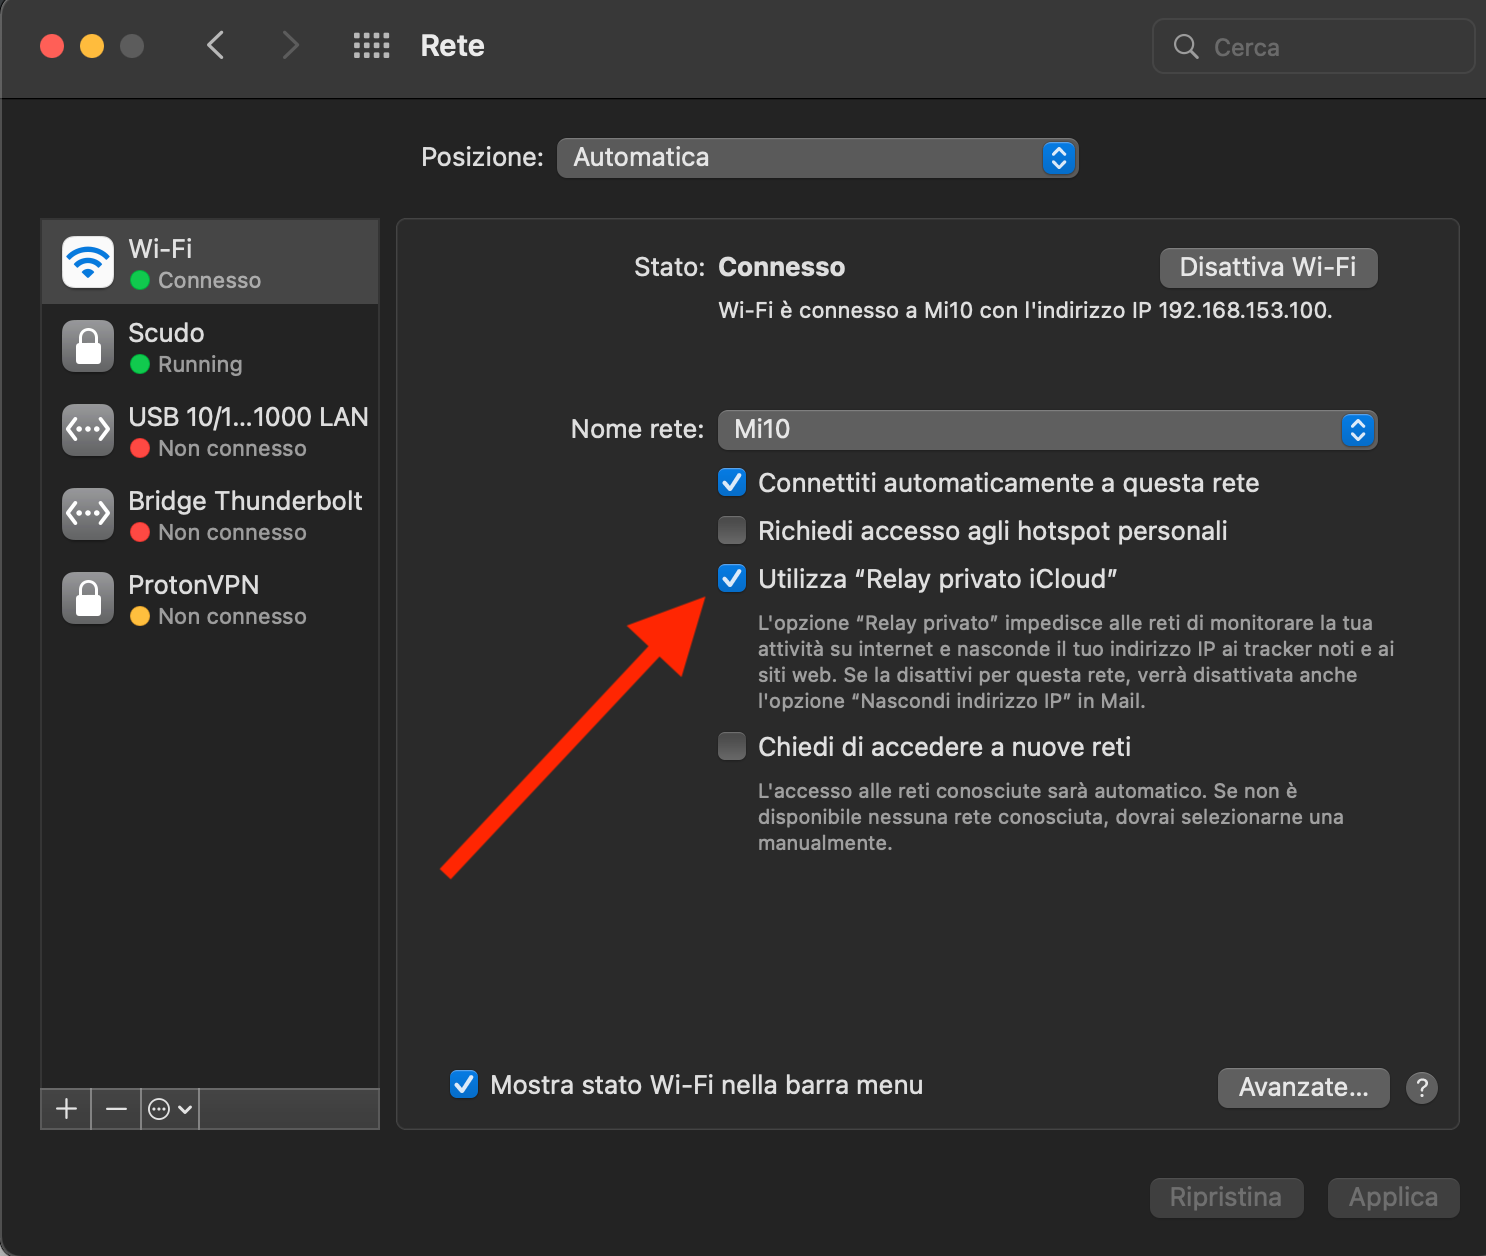Select USB 10/100/1000 LAN service
The width and height of the screenshot is (1486, 1256).
point(210,430)
